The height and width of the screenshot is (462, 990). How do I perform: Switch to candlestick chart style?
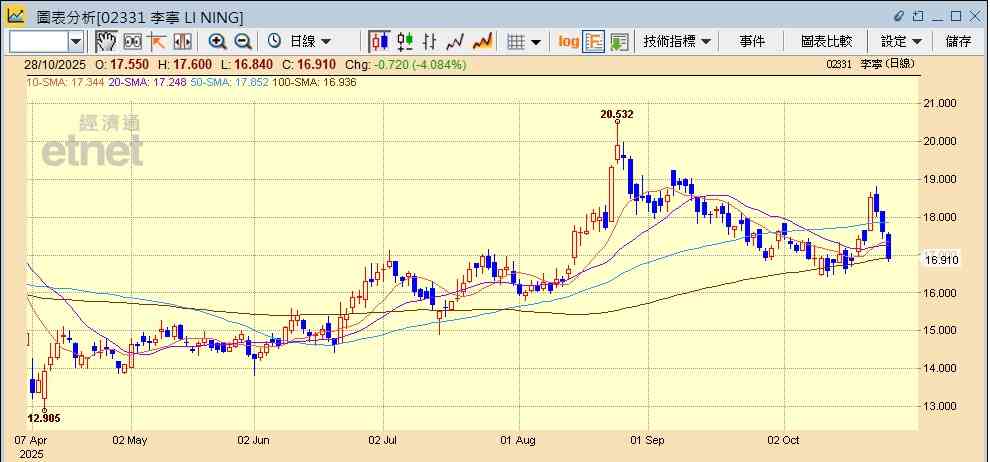coord(379,41)
